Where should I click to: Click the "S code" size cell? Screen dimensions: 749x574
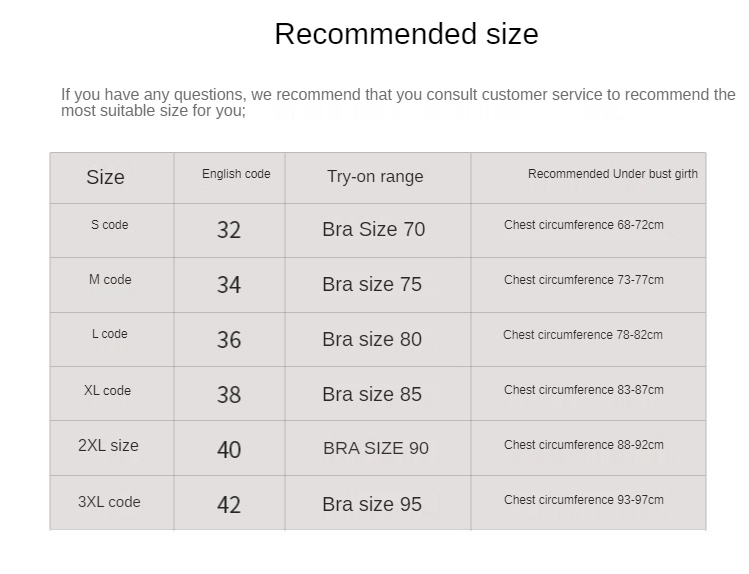pyautogui.click(x=109, y=225)
